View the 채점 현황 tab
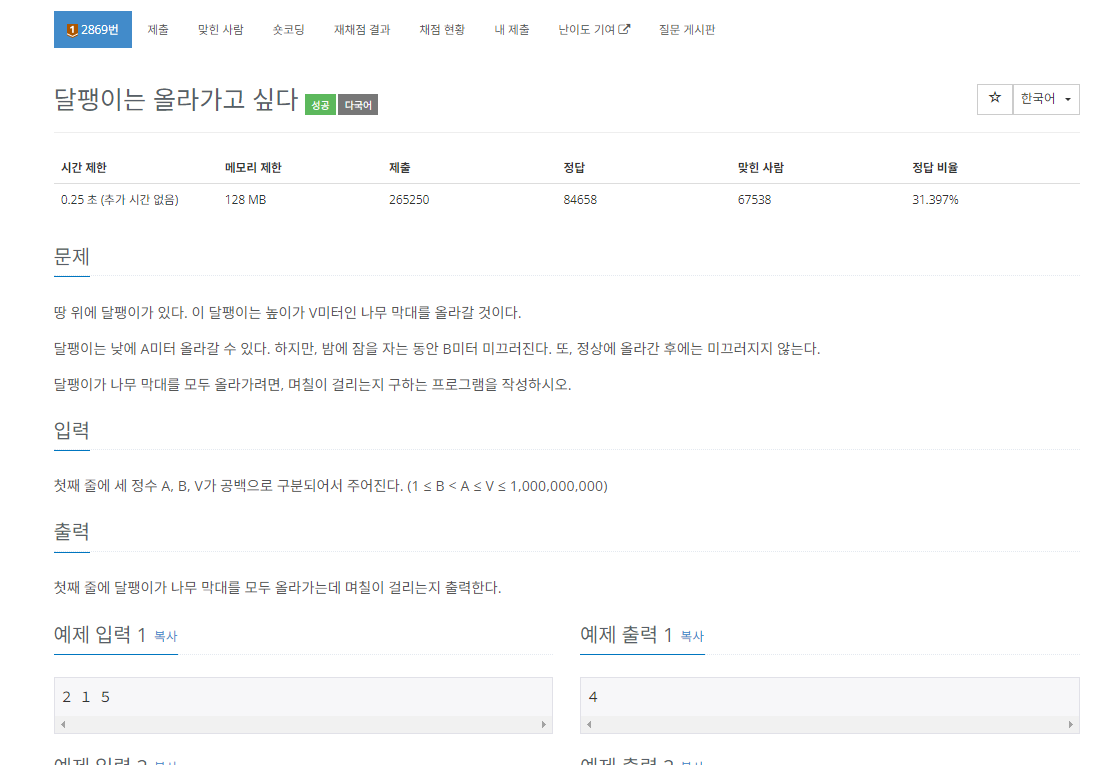Viewport: 1117px width, 765px height. pos(442,29)
